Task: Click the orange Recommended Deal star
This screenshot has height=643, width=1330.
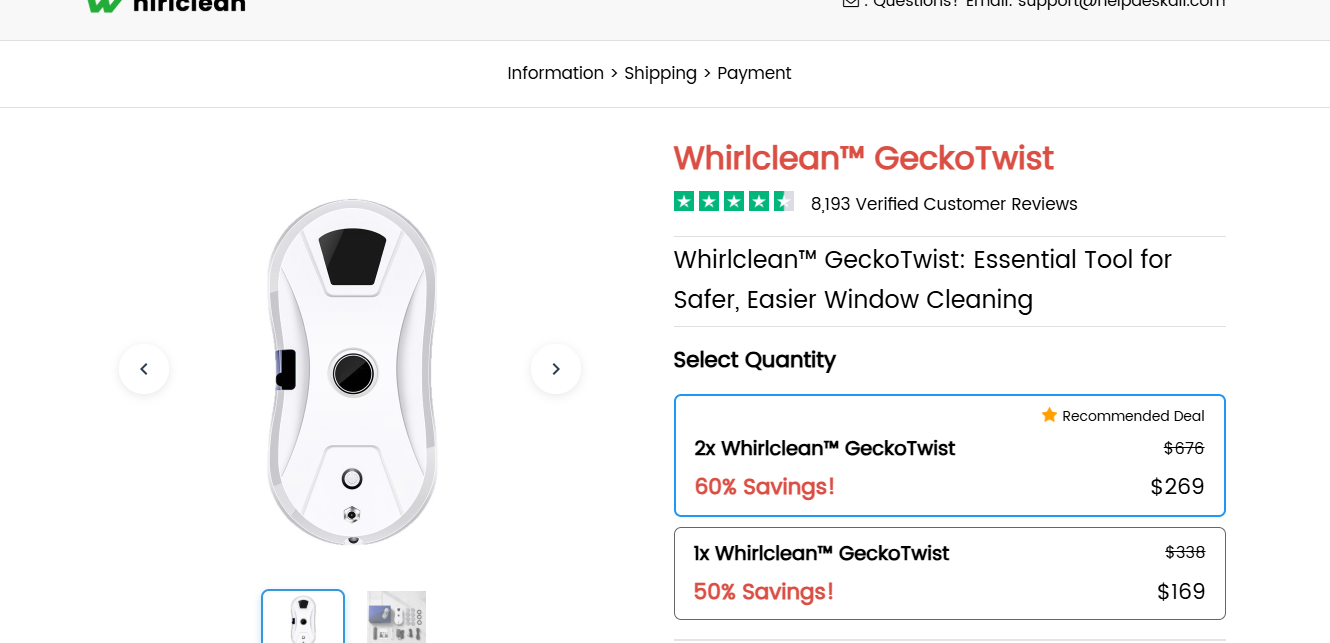Action: pos(1049,415)
